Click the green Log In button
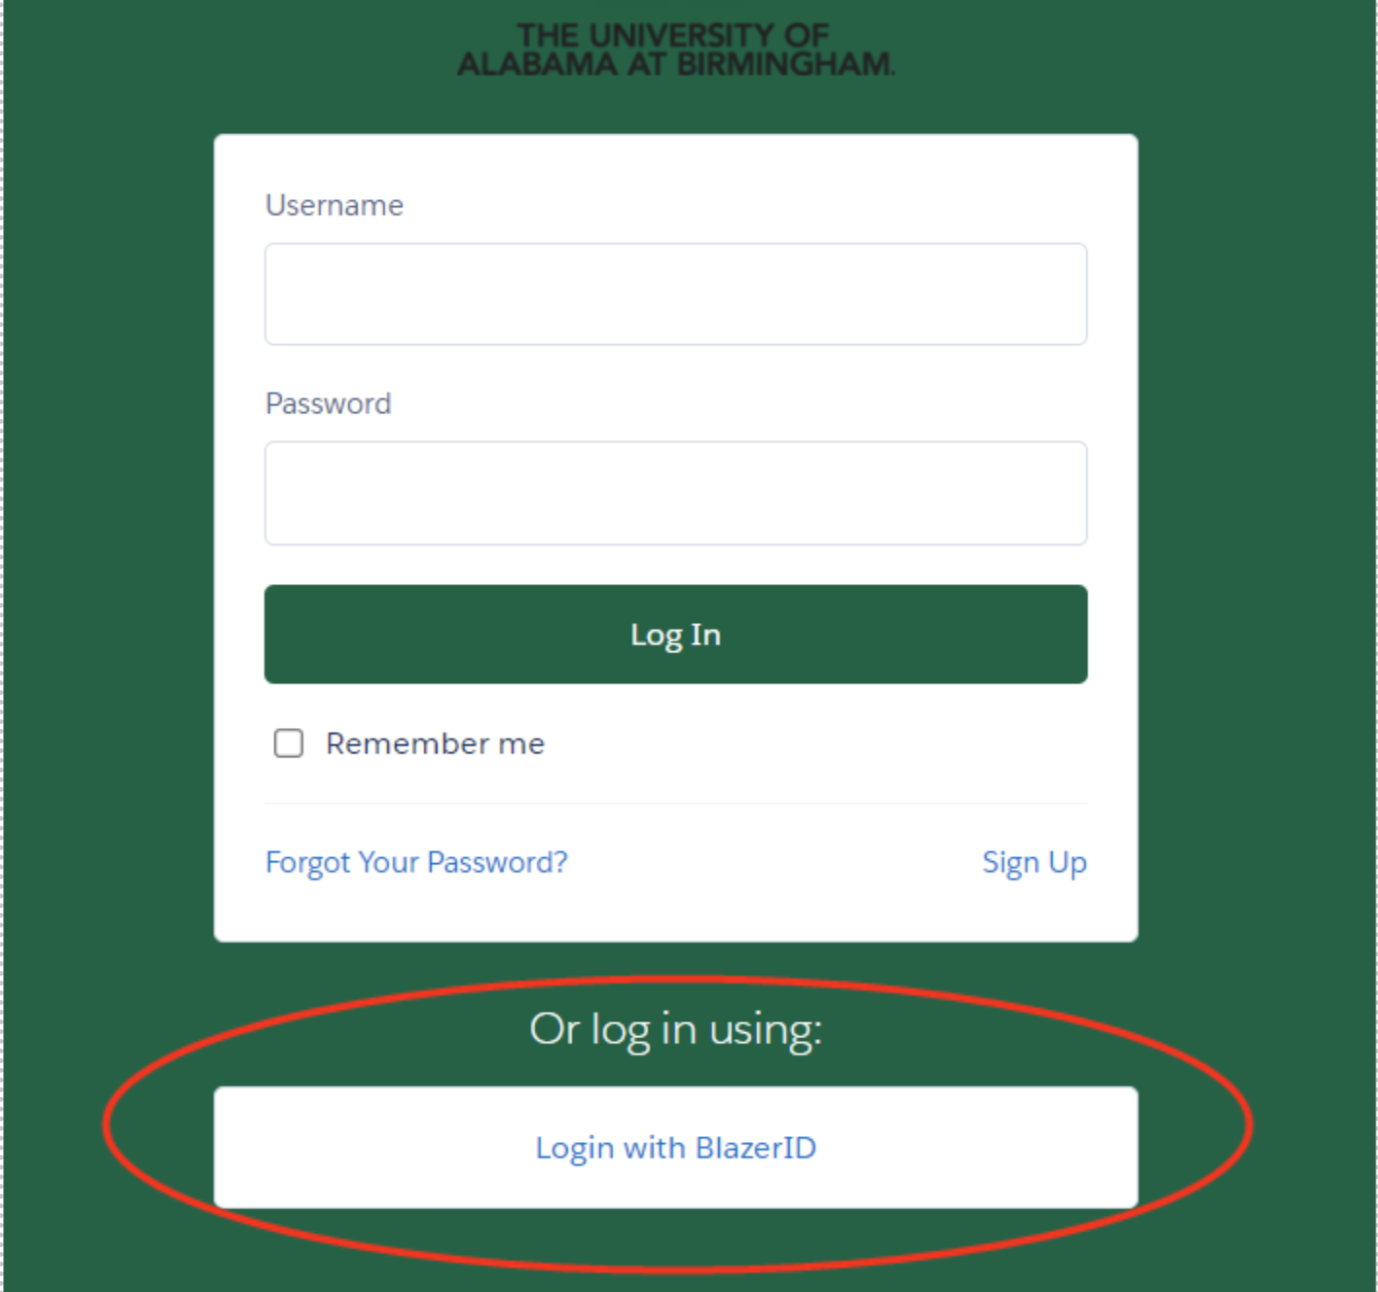This screenshot has width=1378, height=1292. tap(676, 634)
